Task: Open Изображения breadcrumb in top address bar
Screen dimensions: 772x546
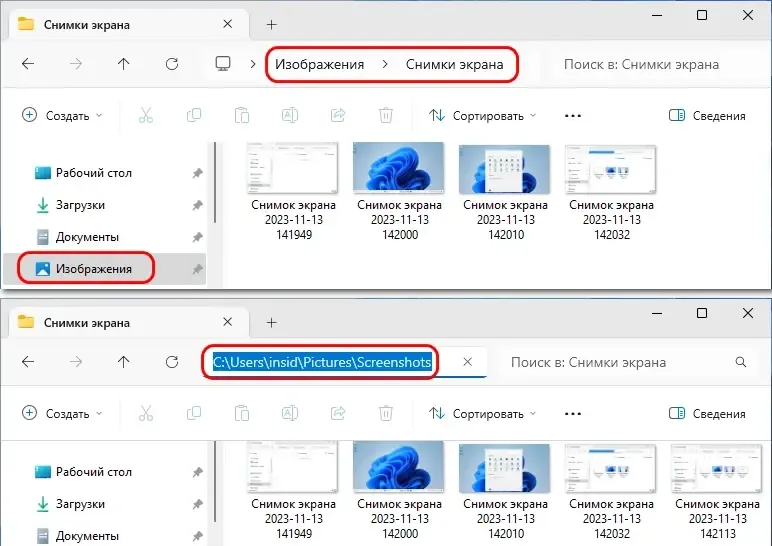Action: (320, 64)
